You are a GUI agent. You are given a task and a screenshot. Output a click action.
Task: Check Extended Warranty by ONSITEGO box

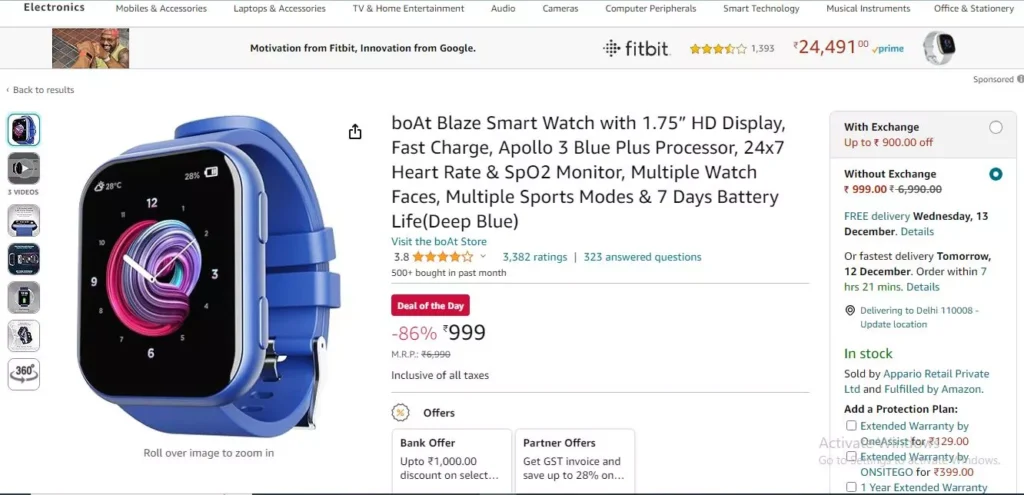point(851,456)
